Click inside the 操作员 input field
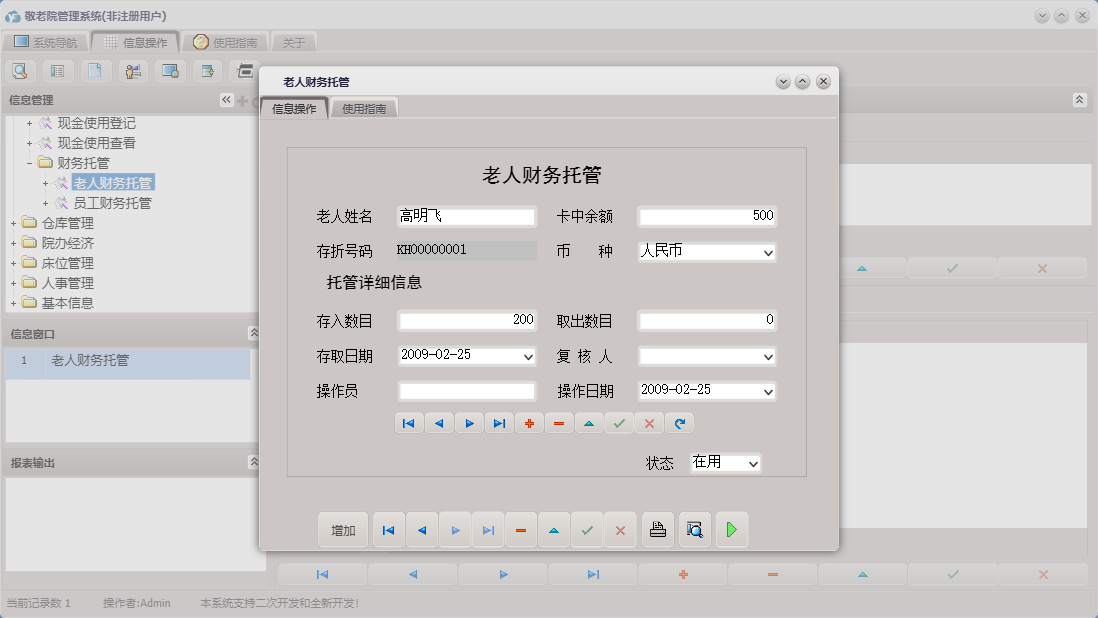The height and width of the screenshot is (618, 1098). coord(465,390)
